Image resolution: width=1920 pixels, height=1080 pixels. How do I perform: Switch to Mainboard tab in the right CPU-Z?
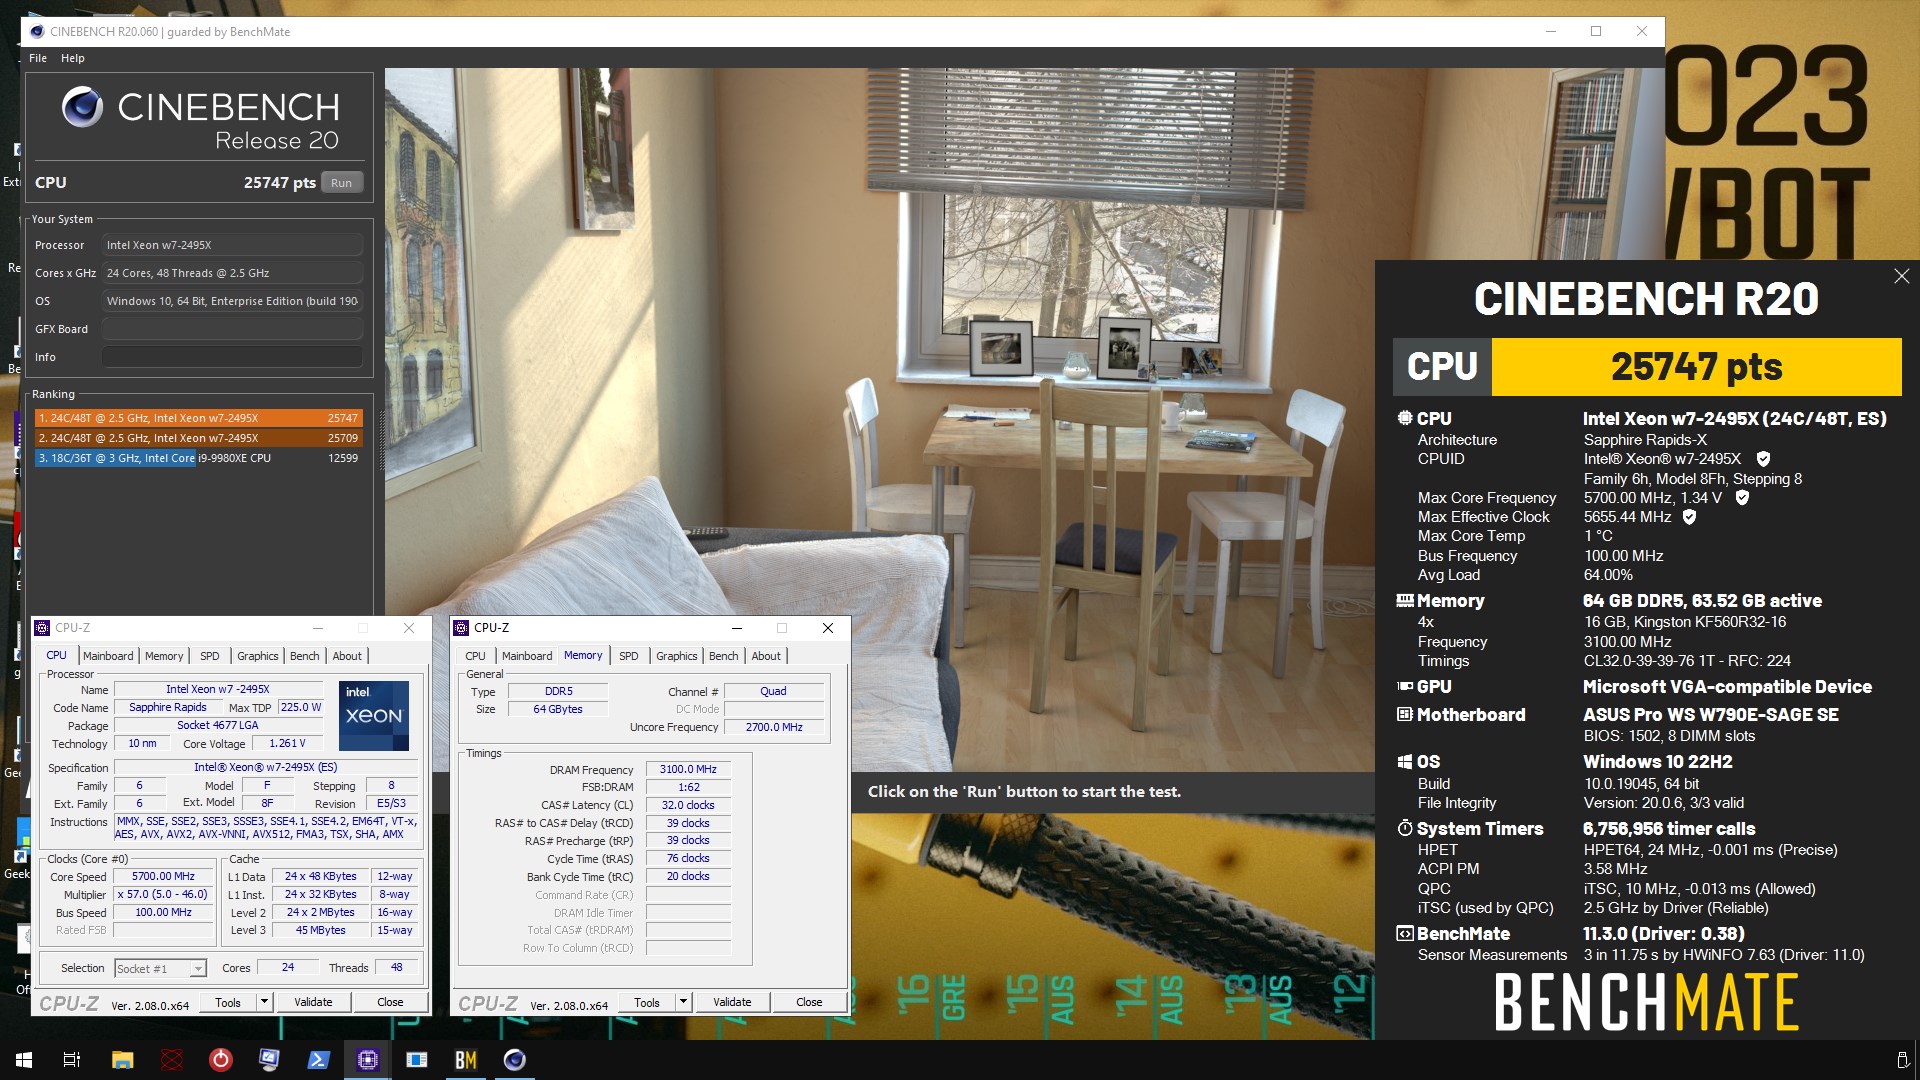point(527,657)
